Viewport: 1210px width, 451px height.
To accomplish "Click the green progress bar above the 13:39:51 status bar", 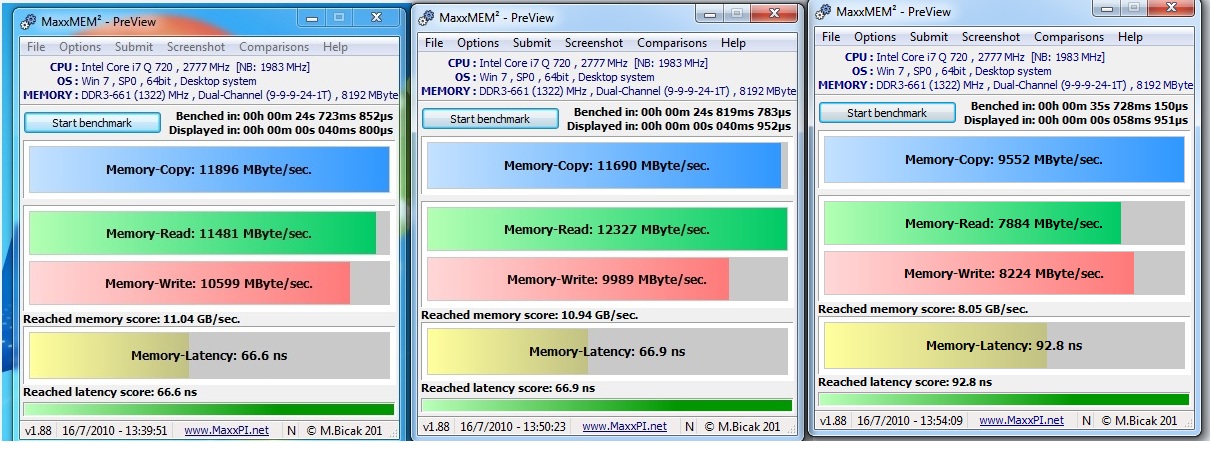I will [208, 409].
